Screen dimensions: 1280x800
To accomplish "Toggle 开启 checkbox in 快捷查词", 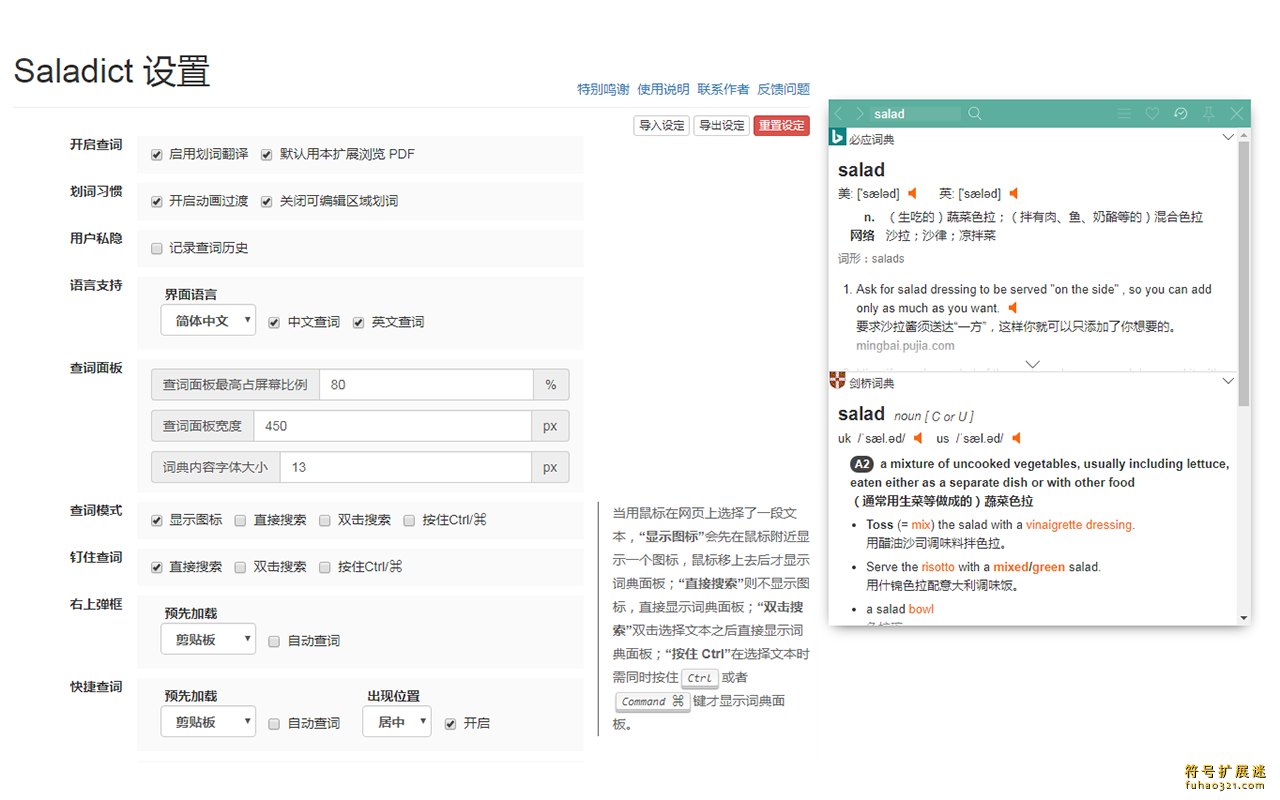I will tap(451, 724).
